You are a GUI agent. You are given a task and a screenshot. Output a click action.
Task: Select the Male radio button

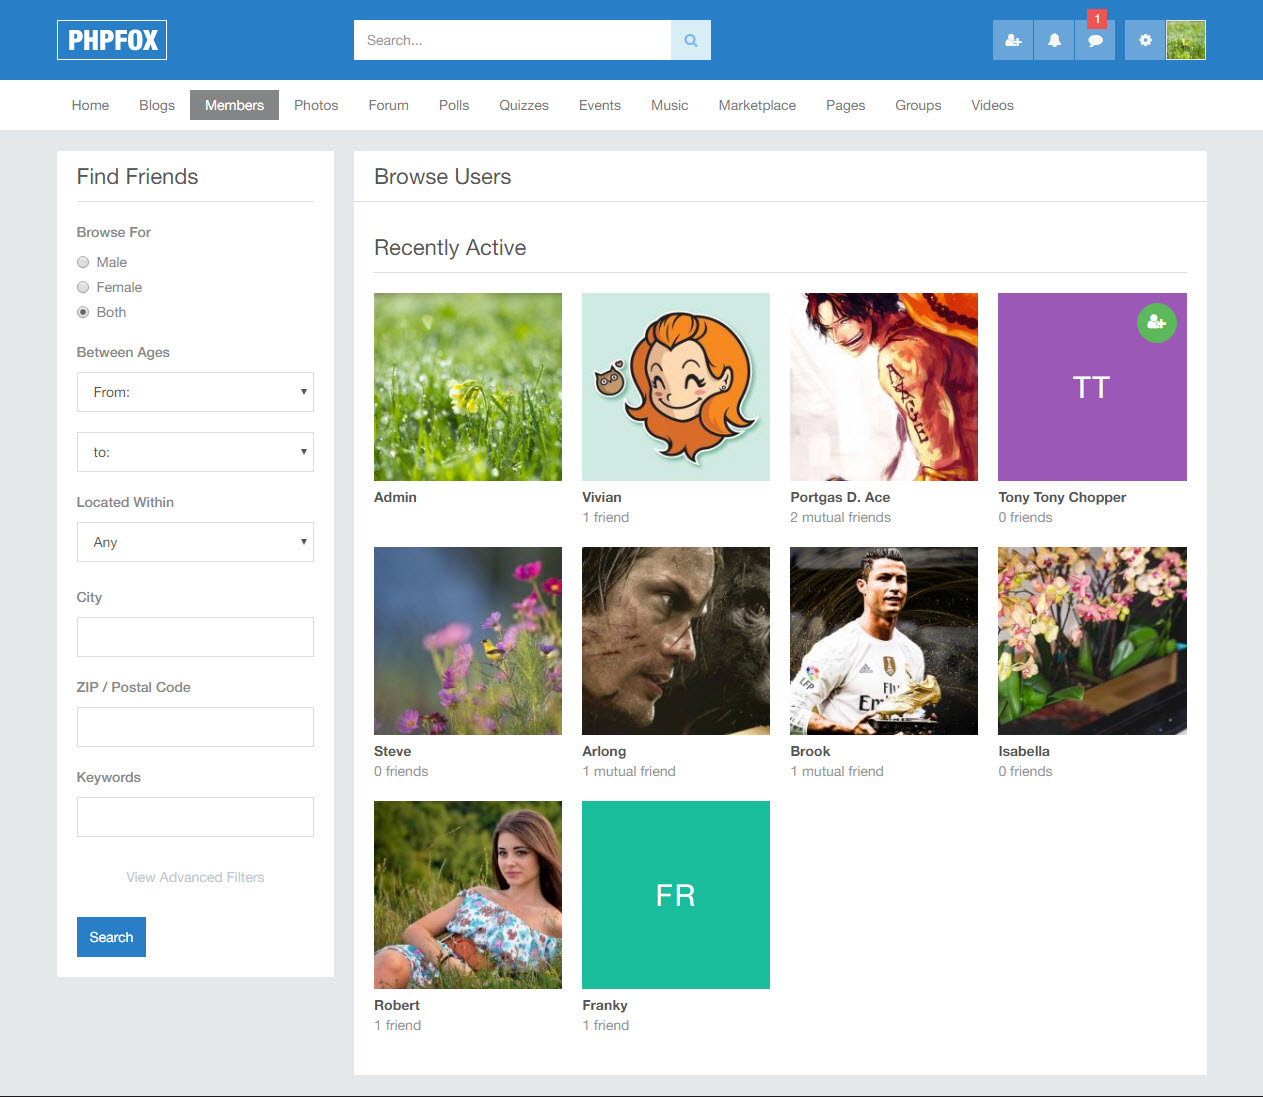[83, 262]
